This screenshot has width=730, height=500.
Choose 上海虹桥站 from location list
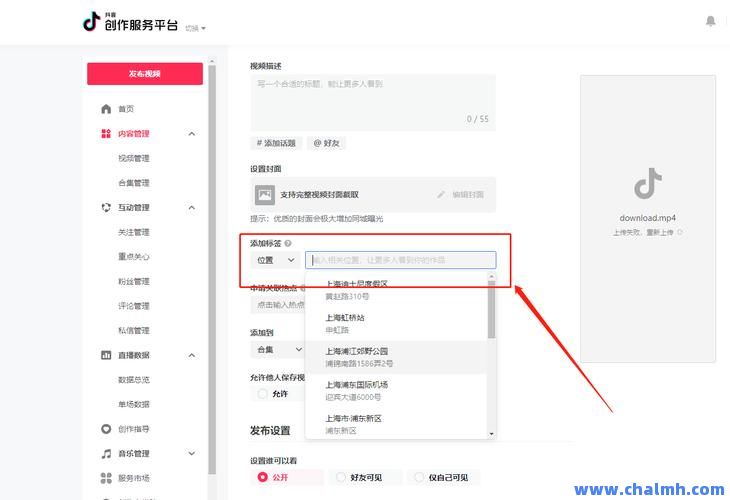click(396, 324)
